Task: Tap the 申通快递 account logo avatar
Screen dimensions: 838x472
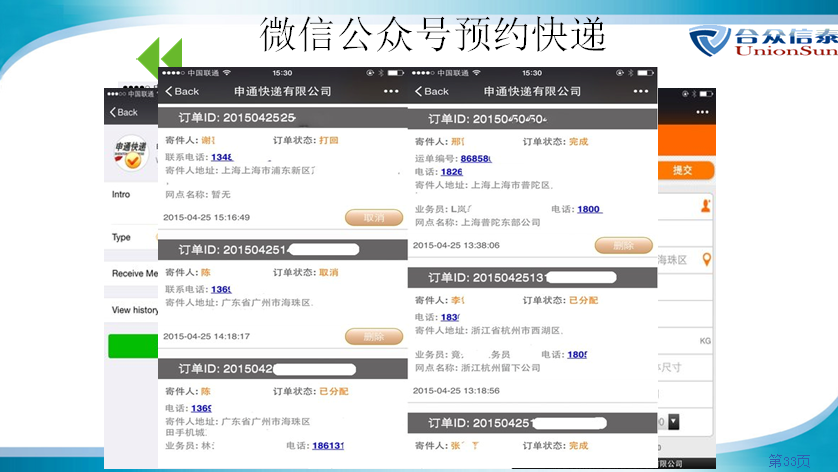Action: tap(131, 153)
